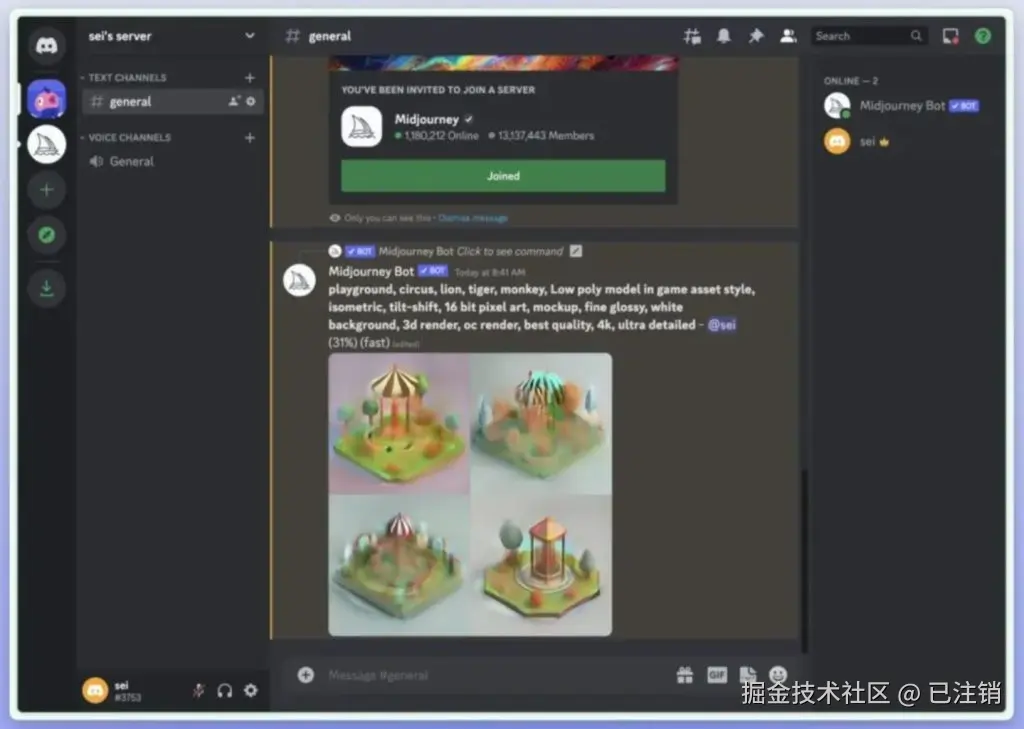1024x729 pixels.
Task: Open Help question mark icon
Action: click(983, 36)
